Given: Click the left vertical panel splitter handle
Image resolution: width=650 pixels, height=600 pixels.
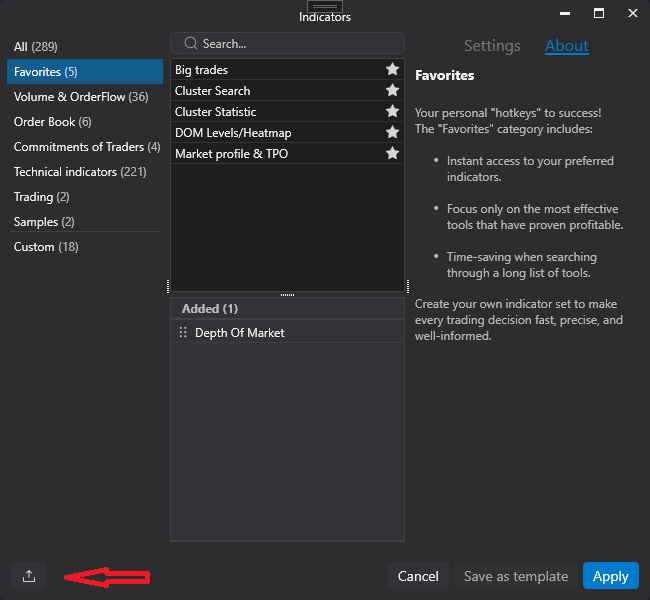Looking at the screenshot, I should point(167,286).
